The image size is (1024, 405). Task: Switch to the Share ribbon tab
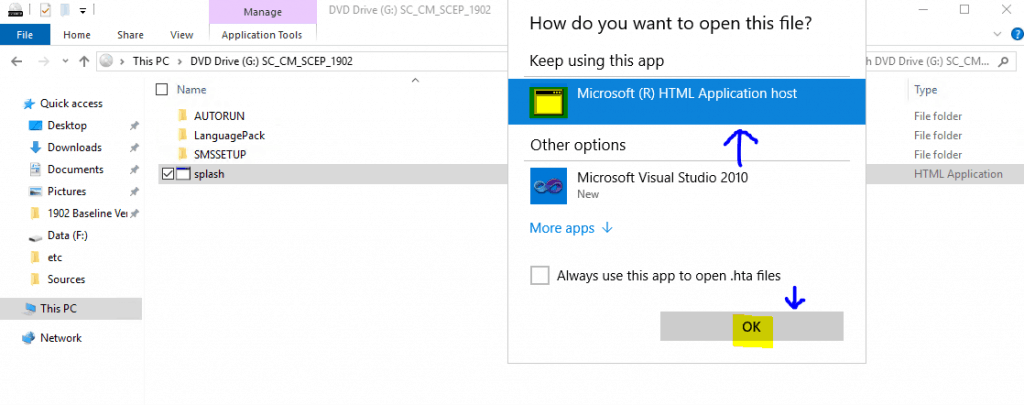[x=130, y=35]
